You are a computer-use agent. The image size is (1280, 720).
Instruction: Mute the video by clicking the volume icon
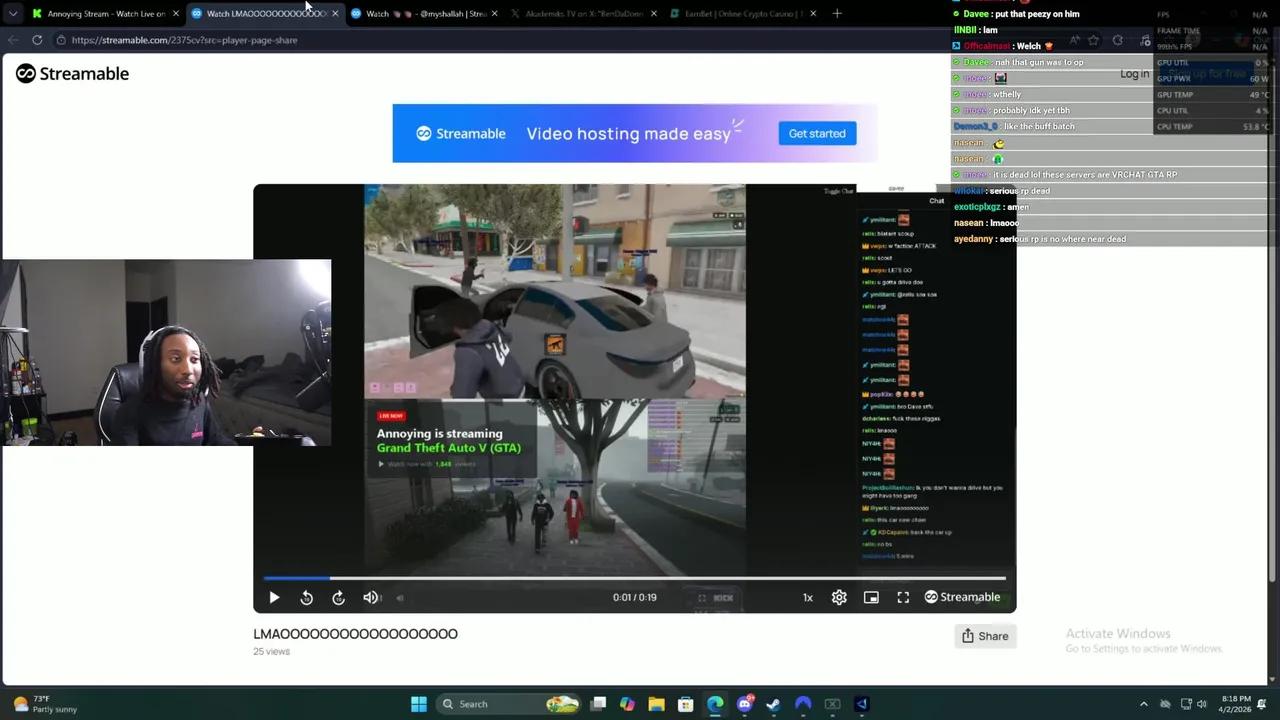pos(370,597)
